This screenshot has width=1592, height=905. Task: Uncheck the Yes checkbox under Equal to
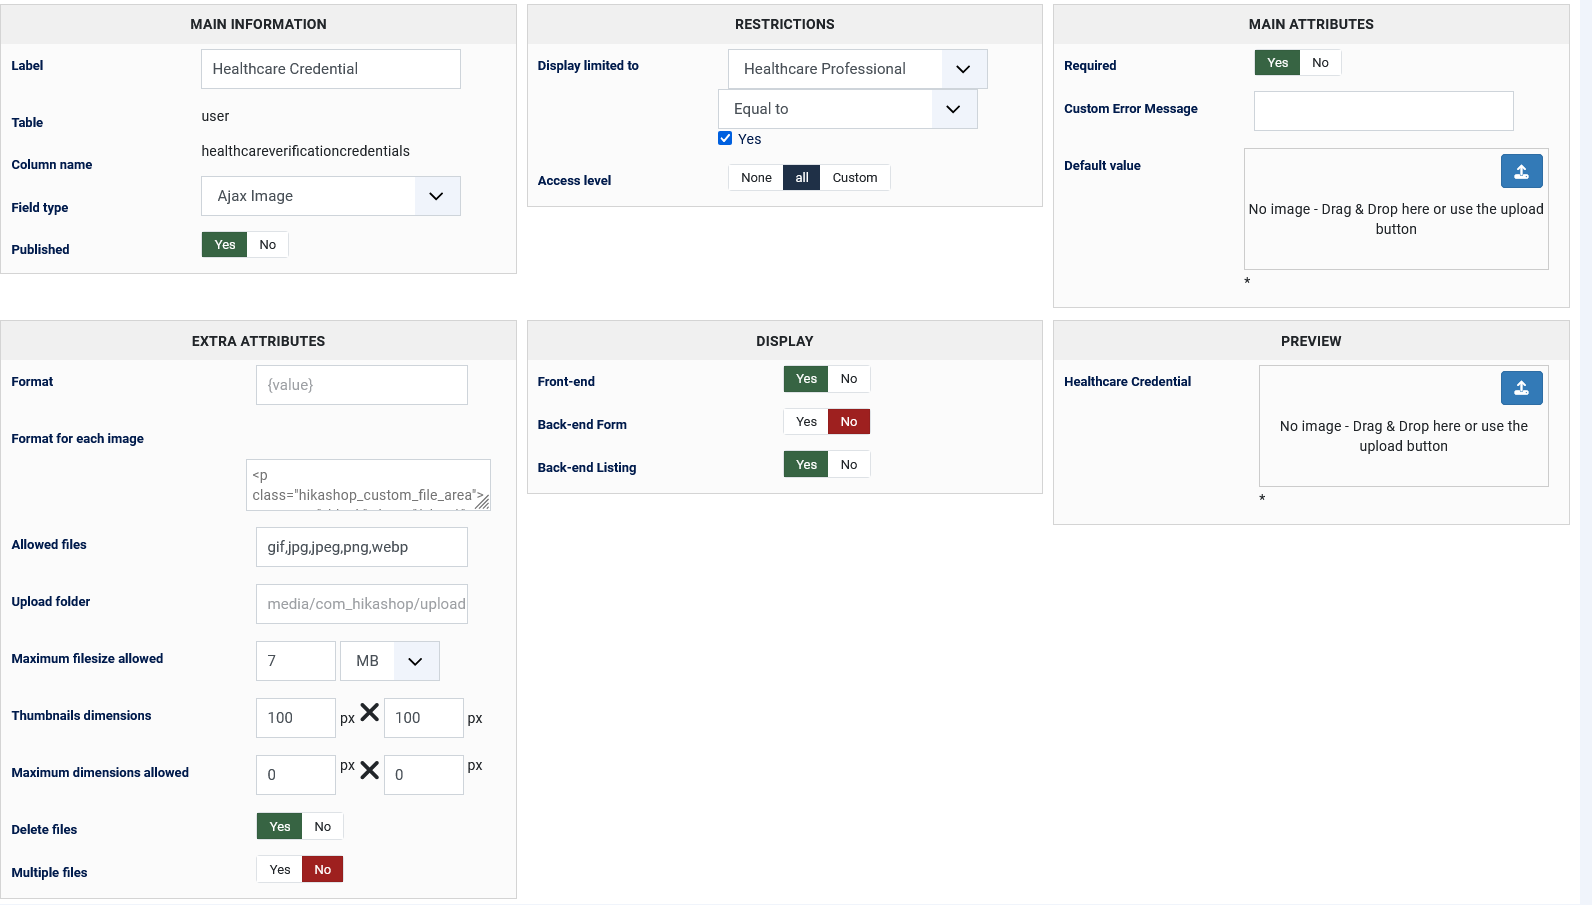click(x=725, y=139)
